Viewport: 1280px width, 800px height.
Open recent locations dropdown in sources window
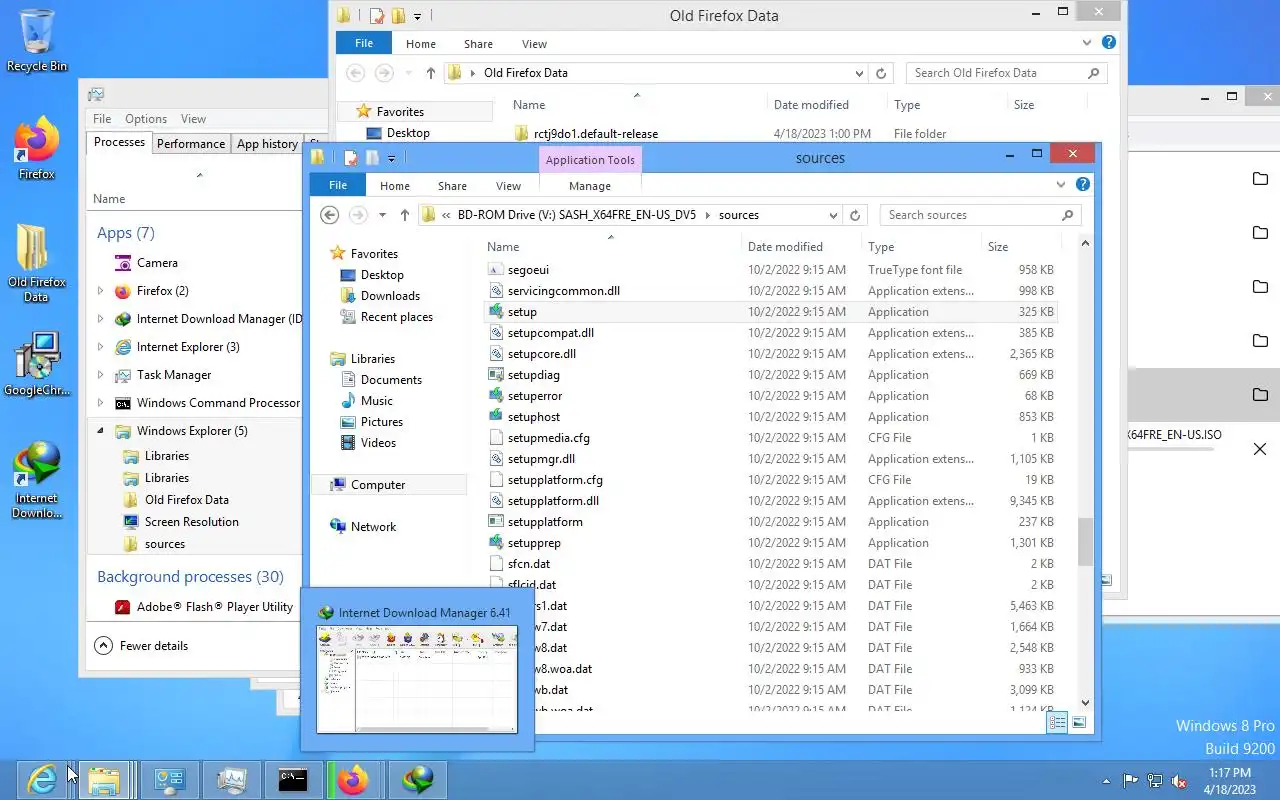382,215
